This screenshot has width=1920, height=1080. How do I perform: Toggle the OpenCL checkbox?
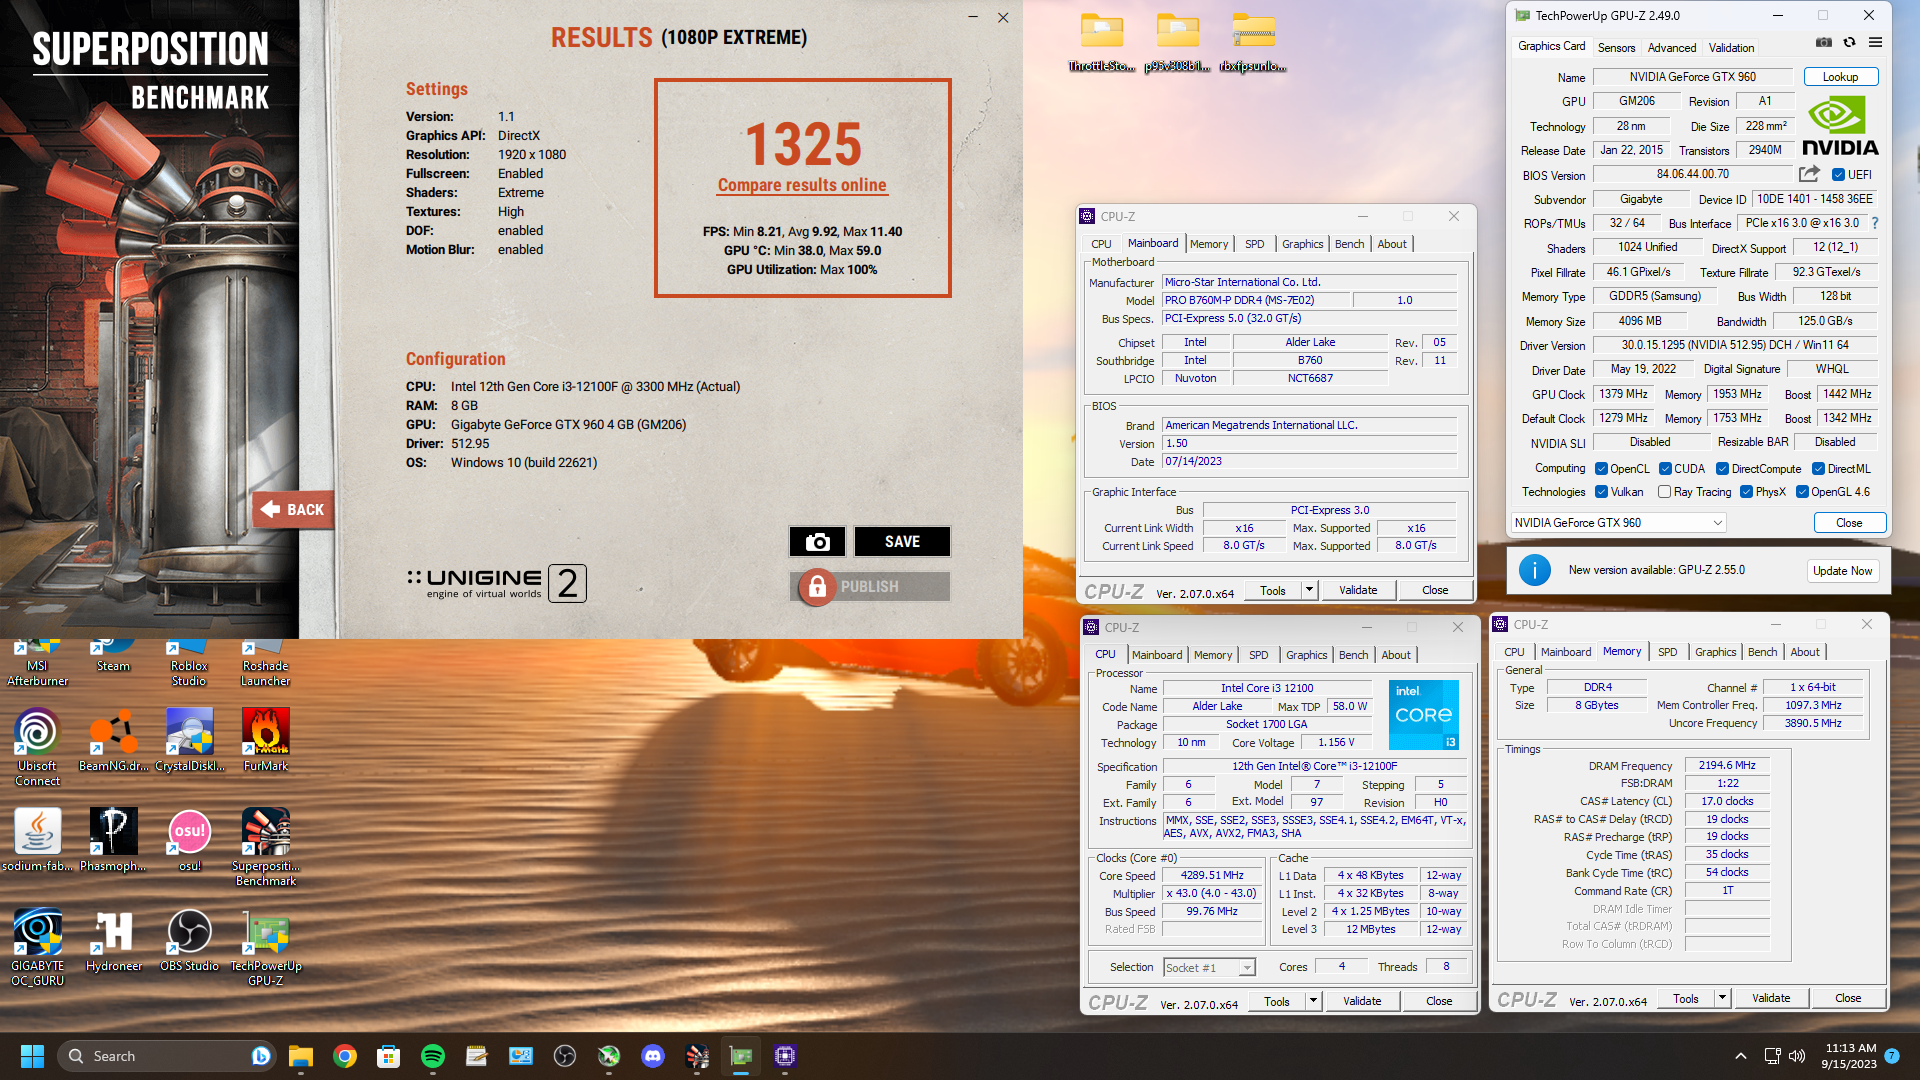click(1601, 468)
